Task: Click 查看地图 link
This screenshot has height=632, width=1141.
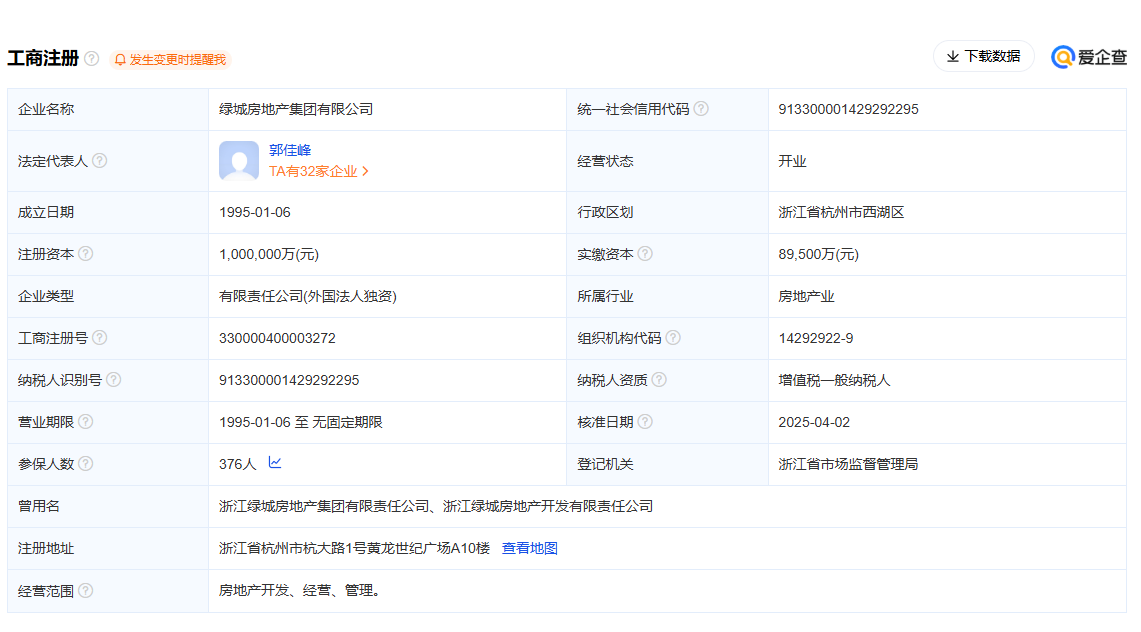Action: click(530, 548)
